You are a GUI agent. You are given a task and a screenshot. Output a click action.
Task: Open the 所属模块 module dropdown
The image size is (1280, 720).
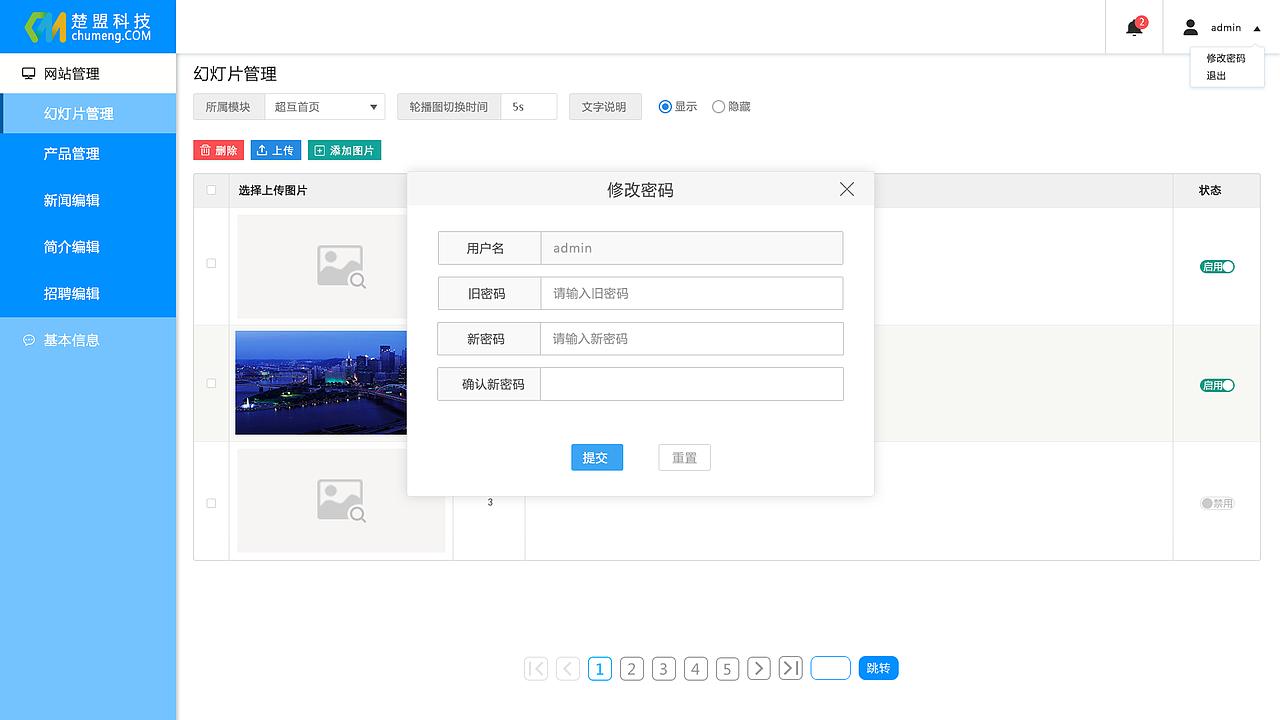[324, 106]
